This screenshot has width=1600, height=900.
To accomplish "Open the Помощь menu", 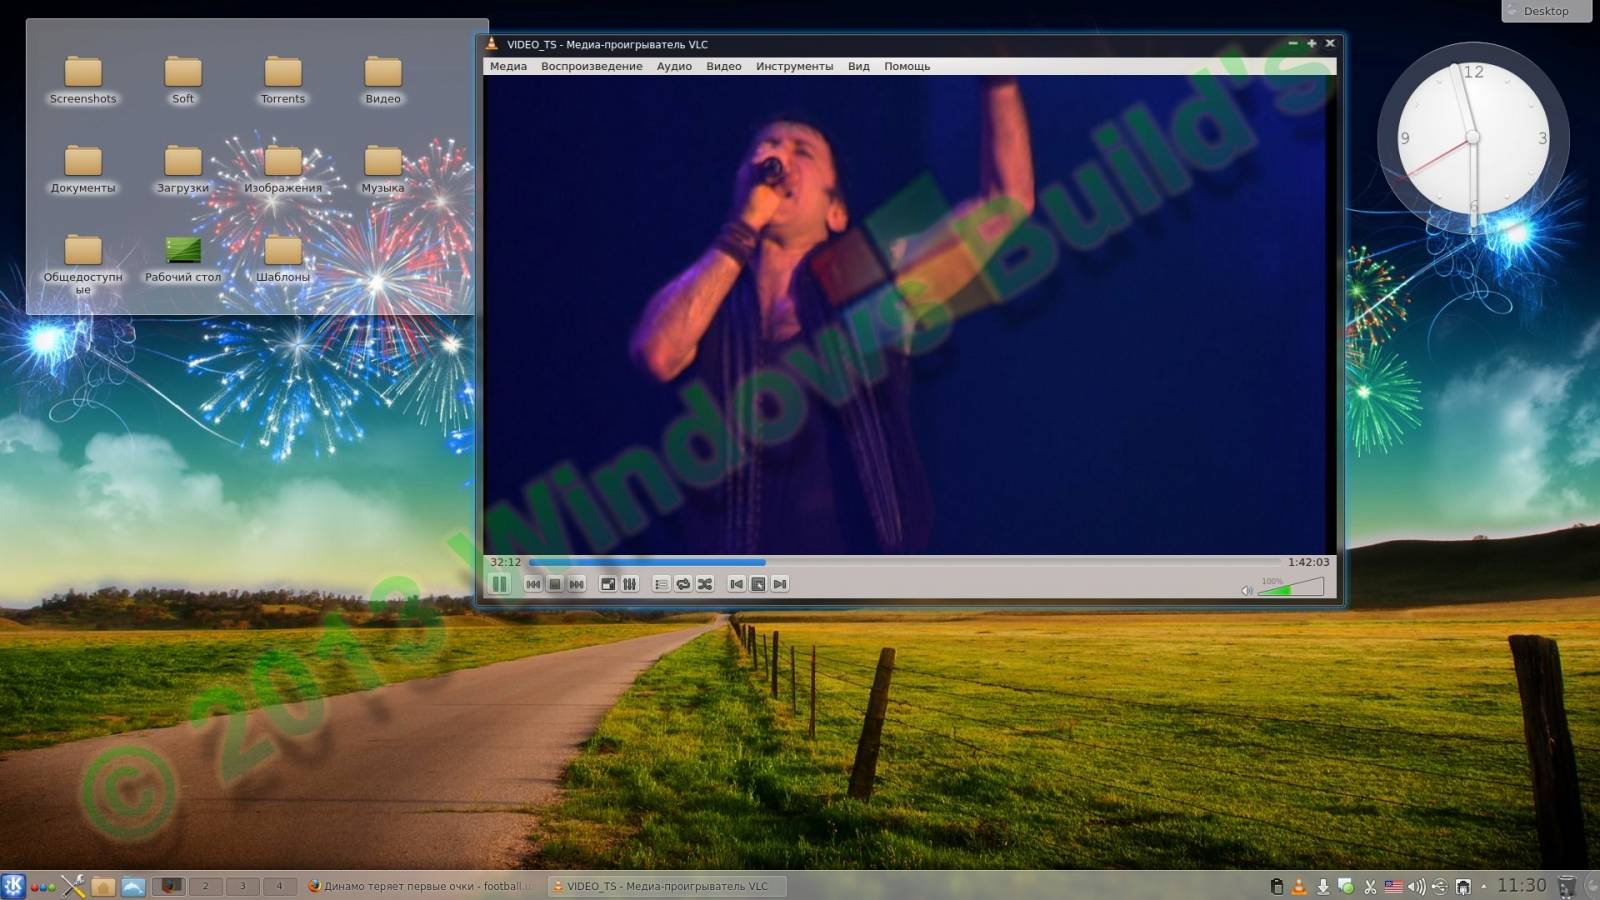I will 907,66.
